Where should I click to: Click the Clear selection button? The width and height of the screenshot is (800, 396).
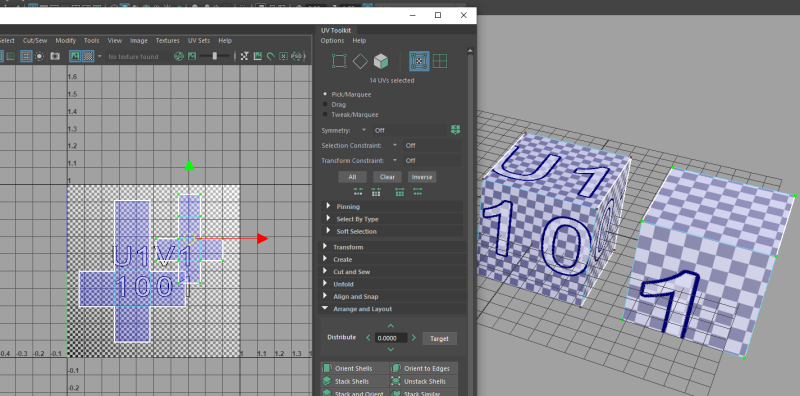(x=387, y=177)
